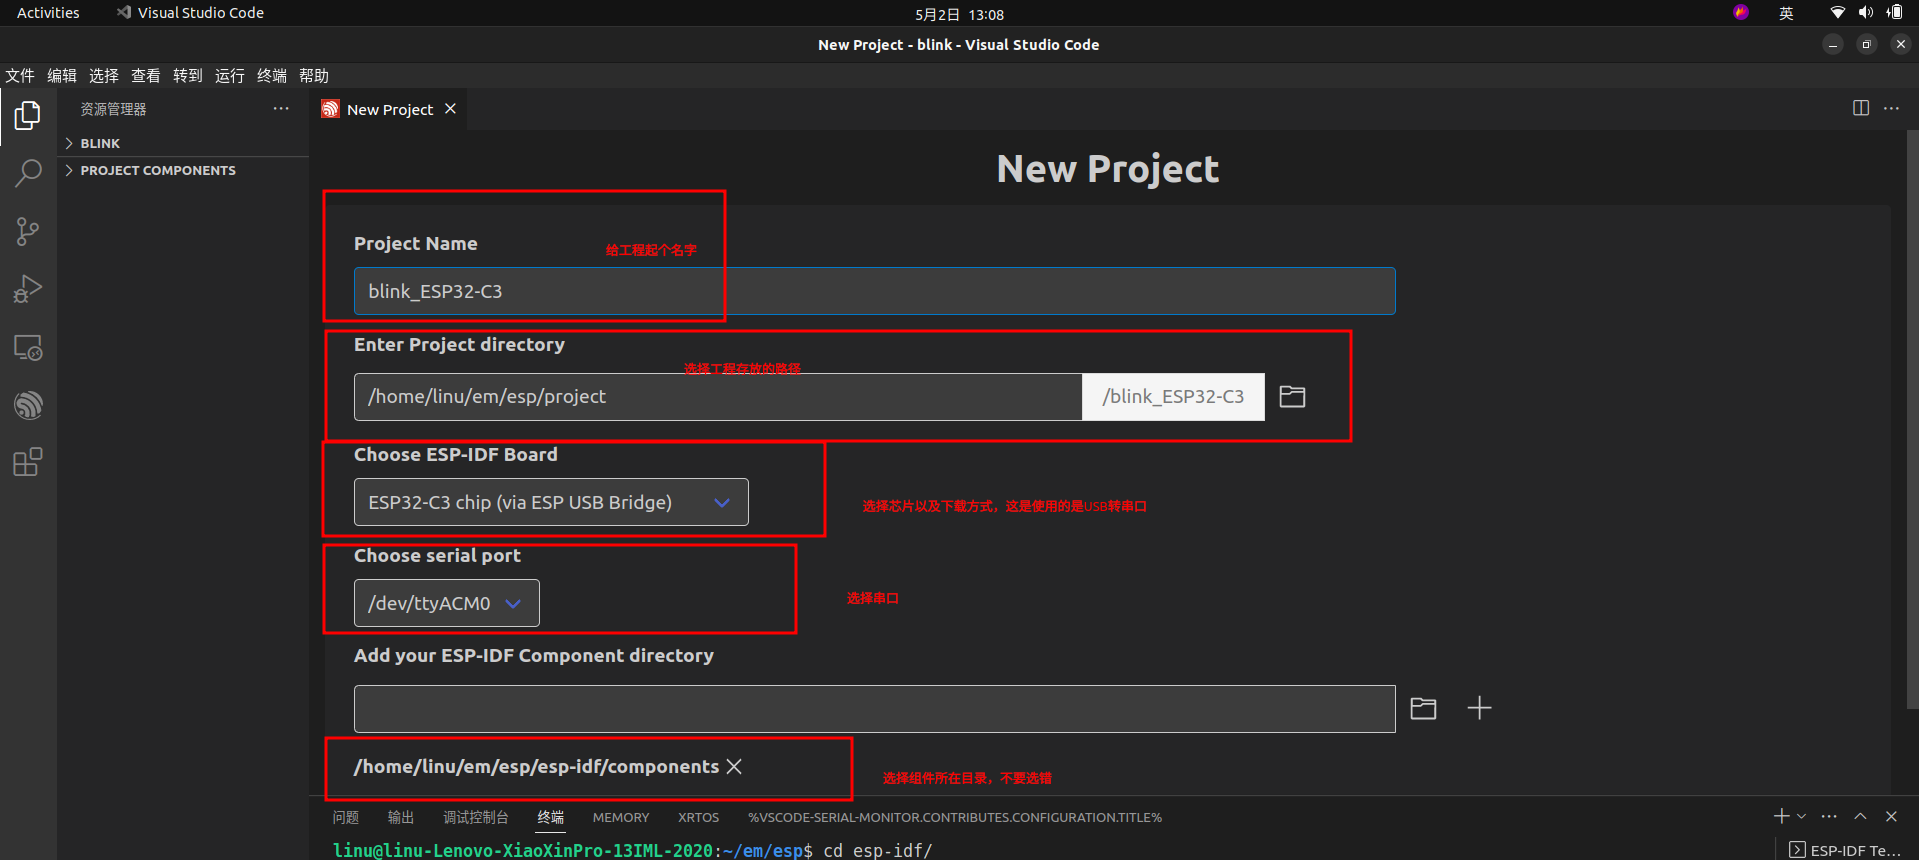
Task: Open the Extensions view
Action: [28, 462]
